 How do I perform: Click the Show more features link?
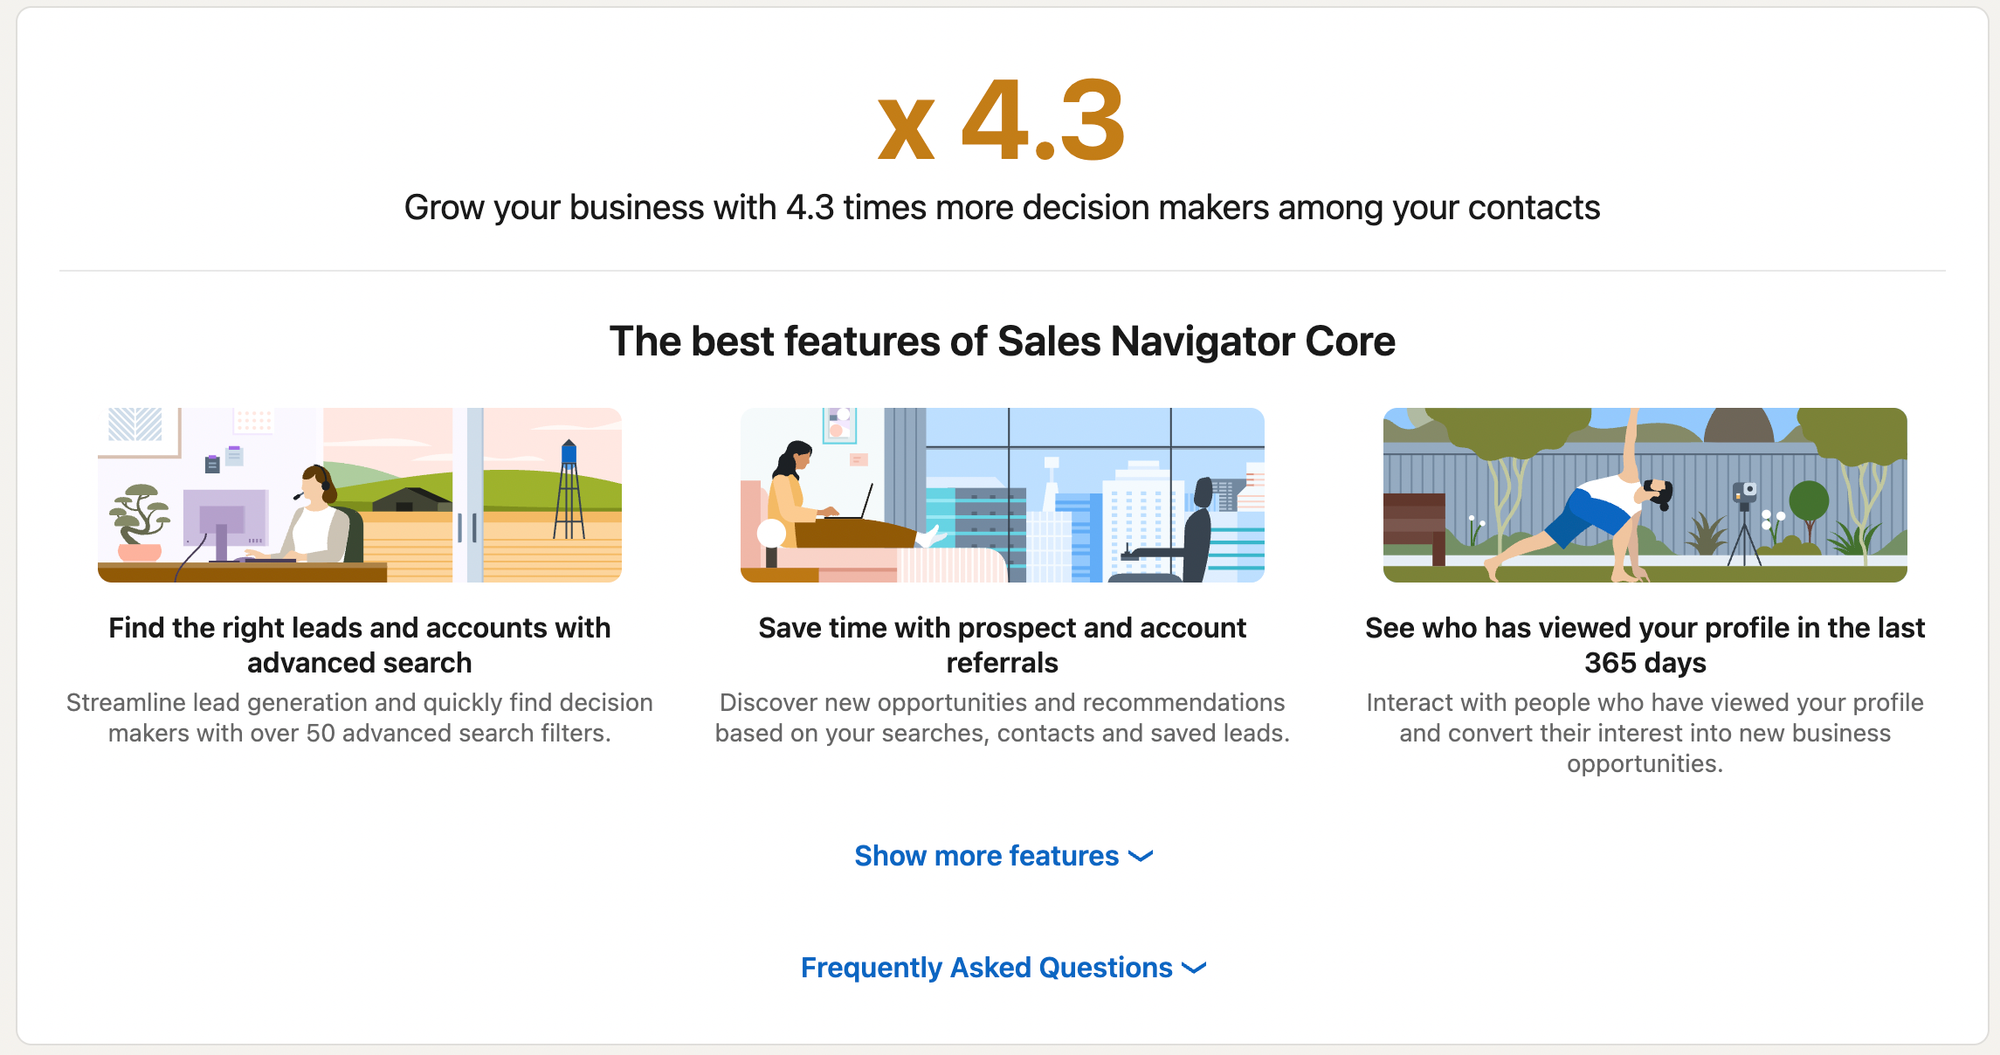[x=986, y=856]
